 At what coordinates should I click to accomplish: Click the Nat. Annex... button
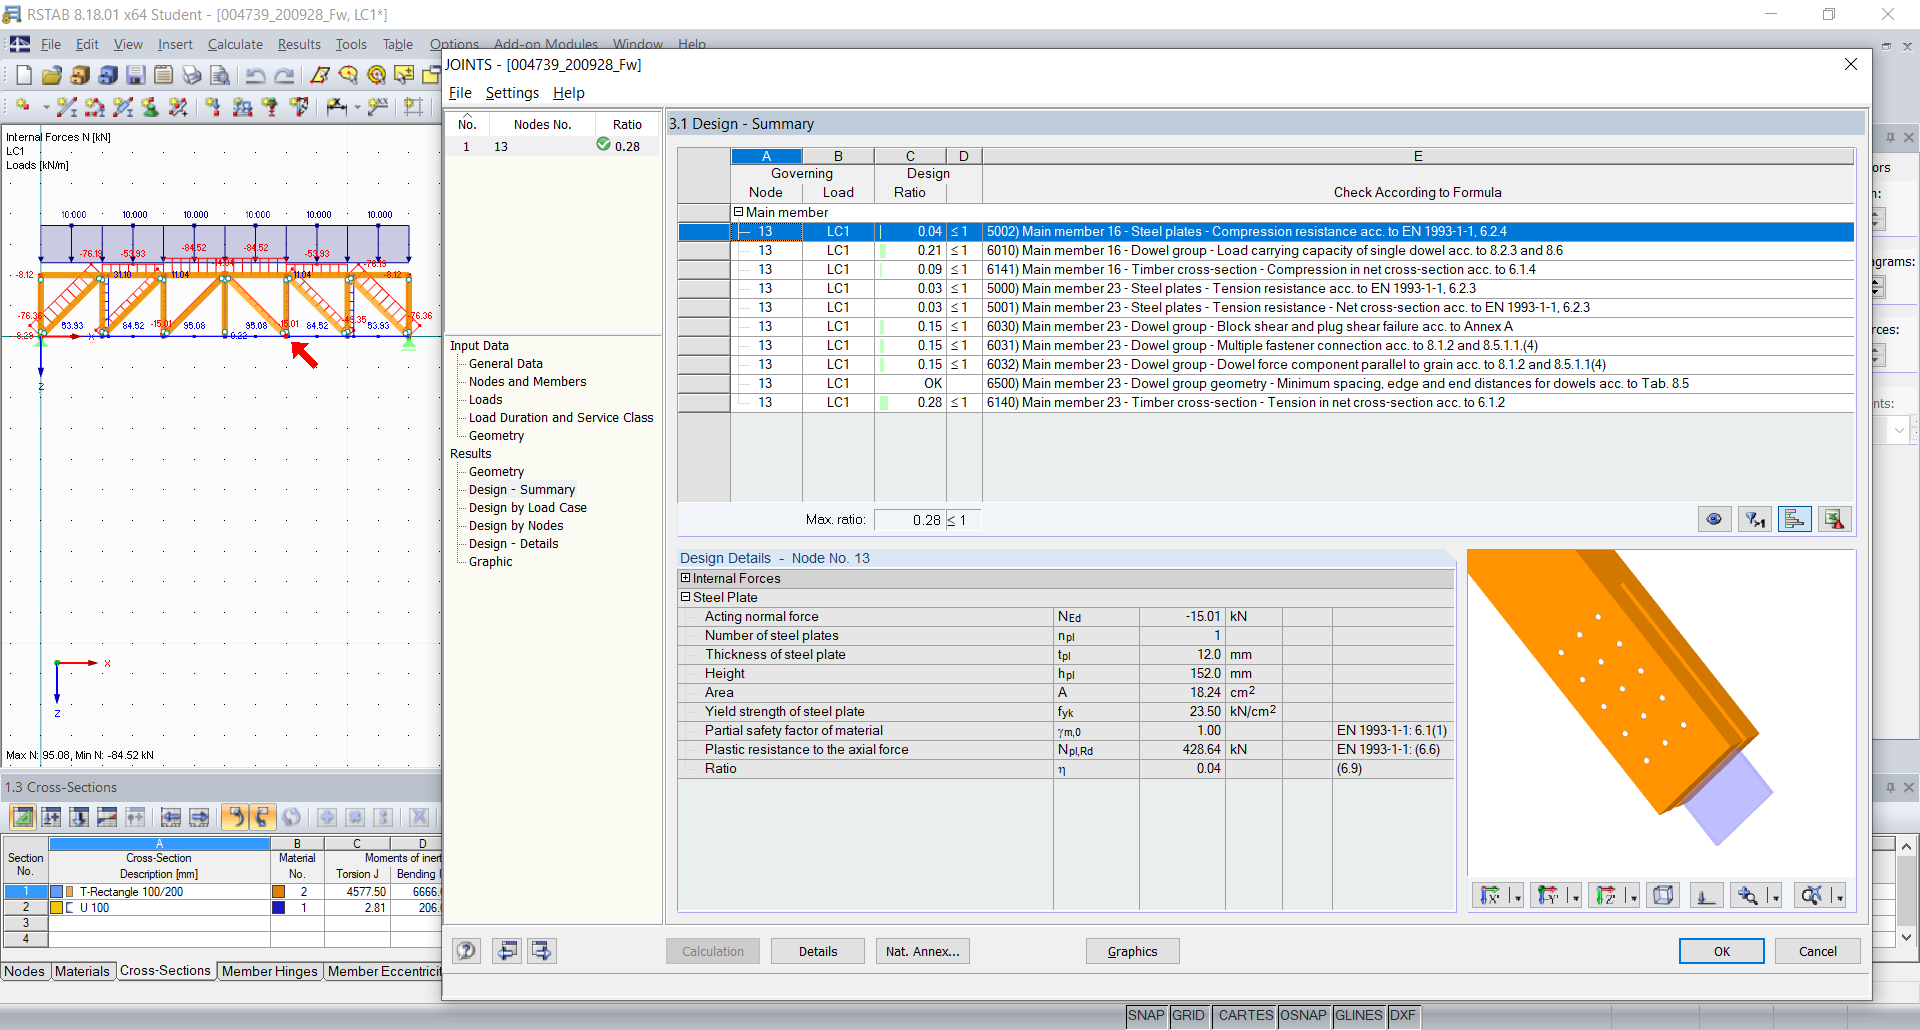click(922, 951)
